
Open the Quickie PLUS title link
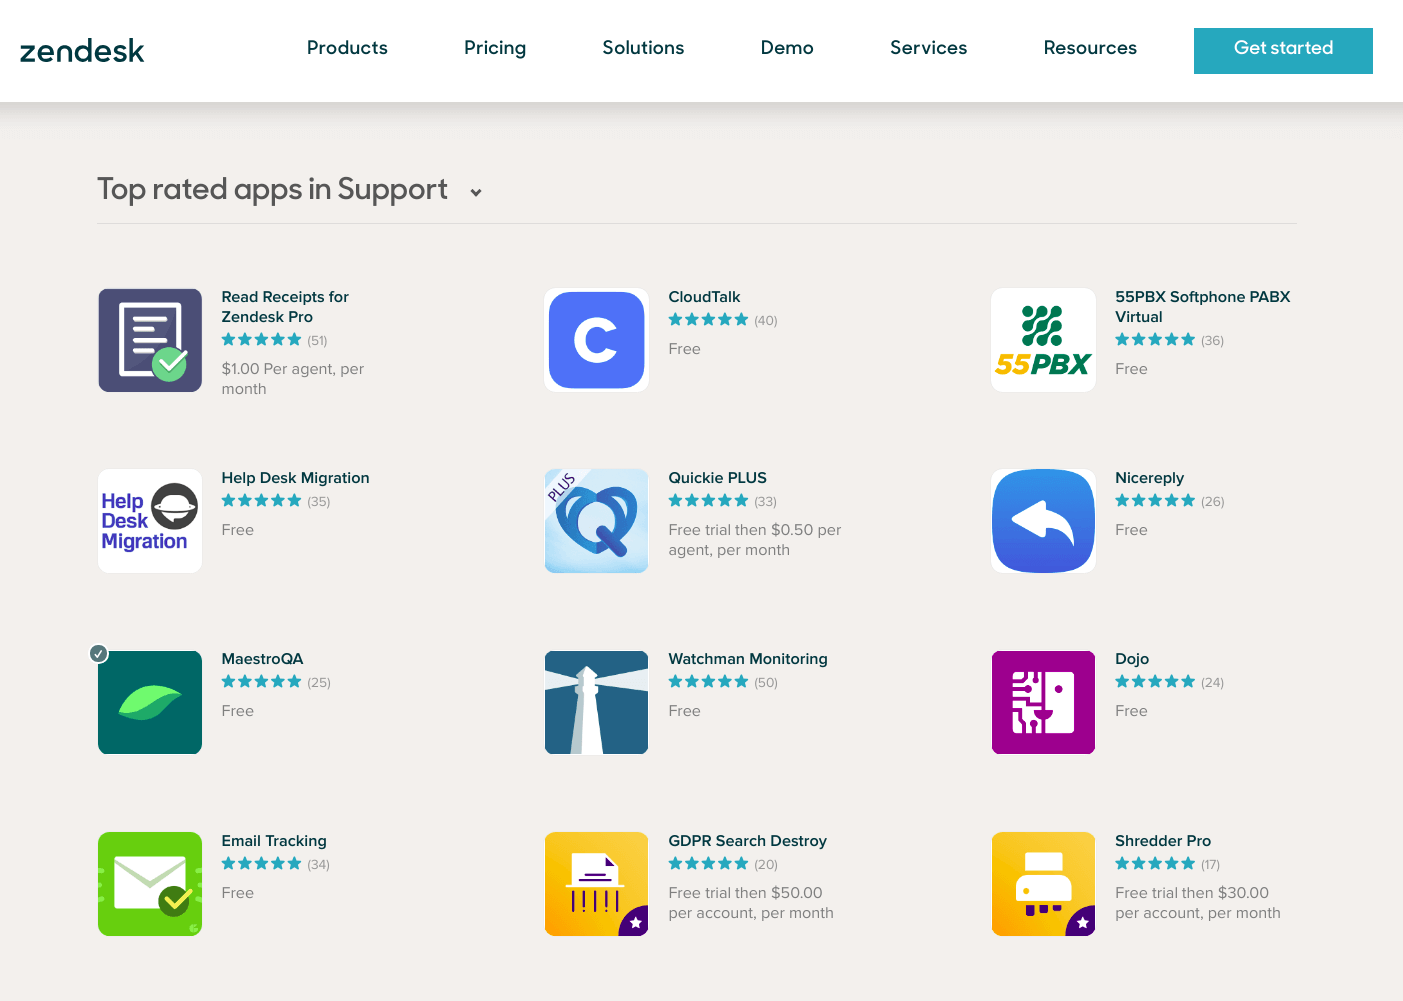click(717, 478)
